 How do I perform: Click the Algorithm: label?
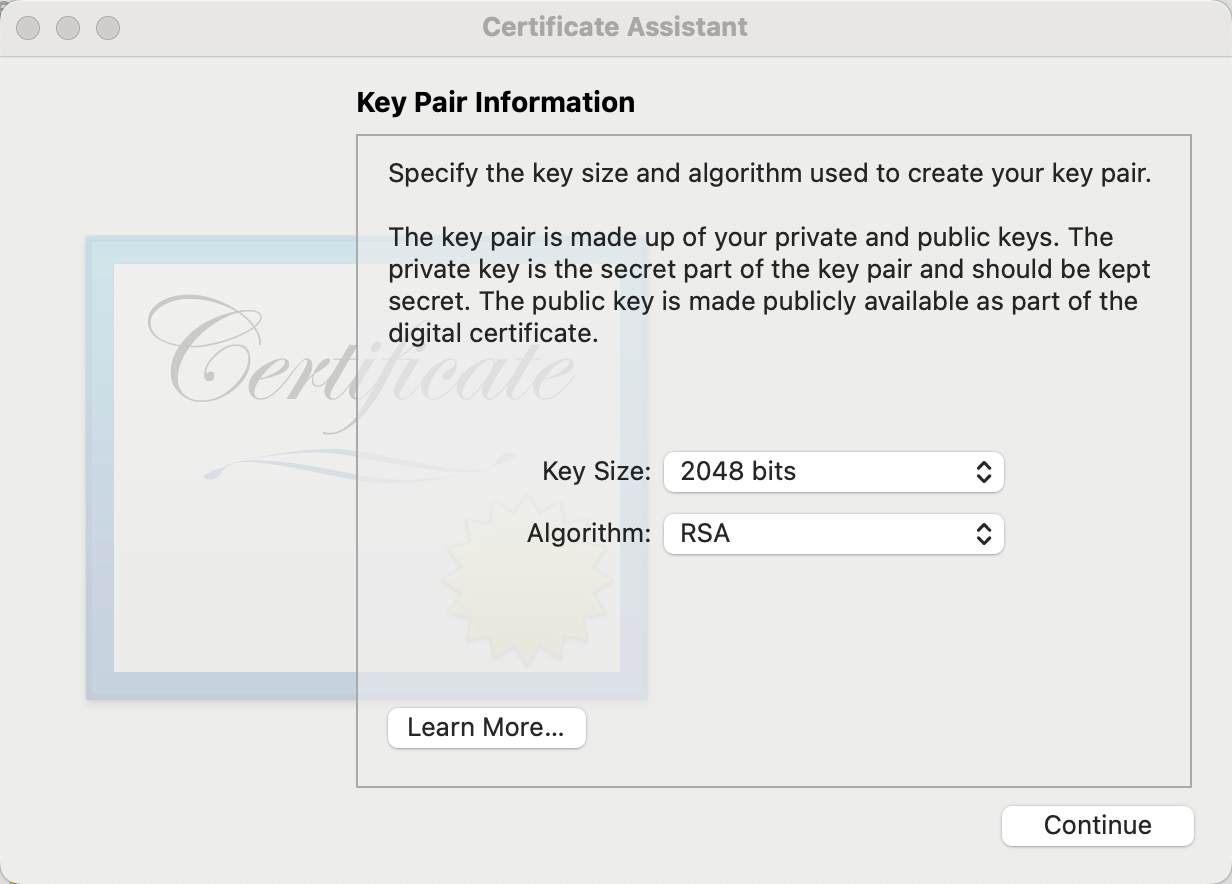pyautogui.click(x=589, y=533)
